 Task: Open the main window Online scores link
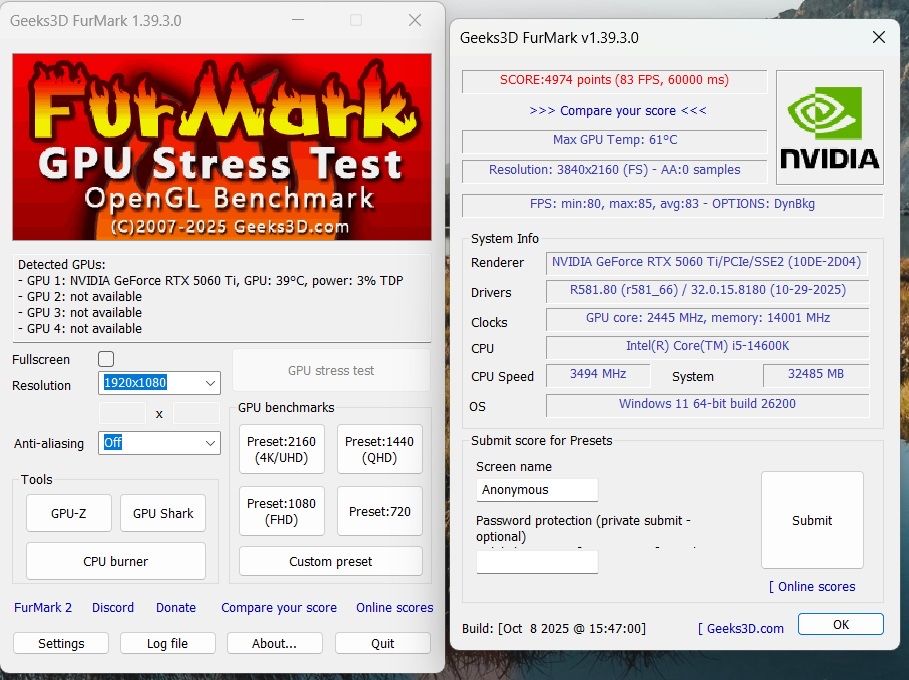pos(395,608)
